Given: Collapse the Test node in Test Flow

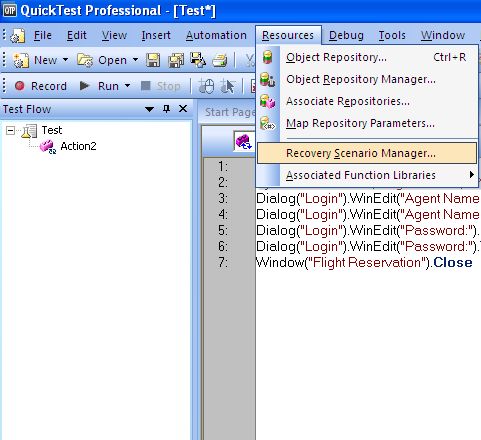Looking at the screenshot, I should tap(10, 130).
